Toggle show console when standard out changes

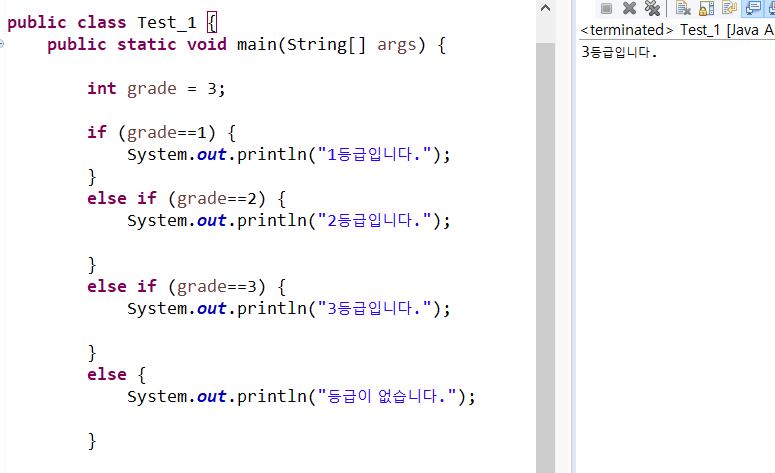tap(753, 8)
